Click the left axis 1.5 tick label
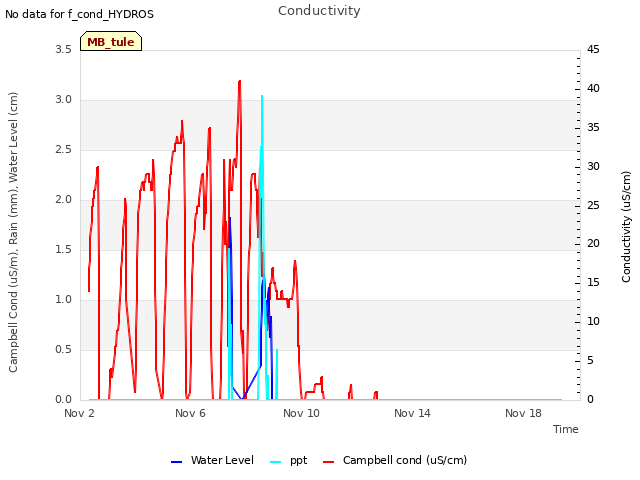This screenshot has height=480, width=640. pyautogui.click(x=63, y=249)
